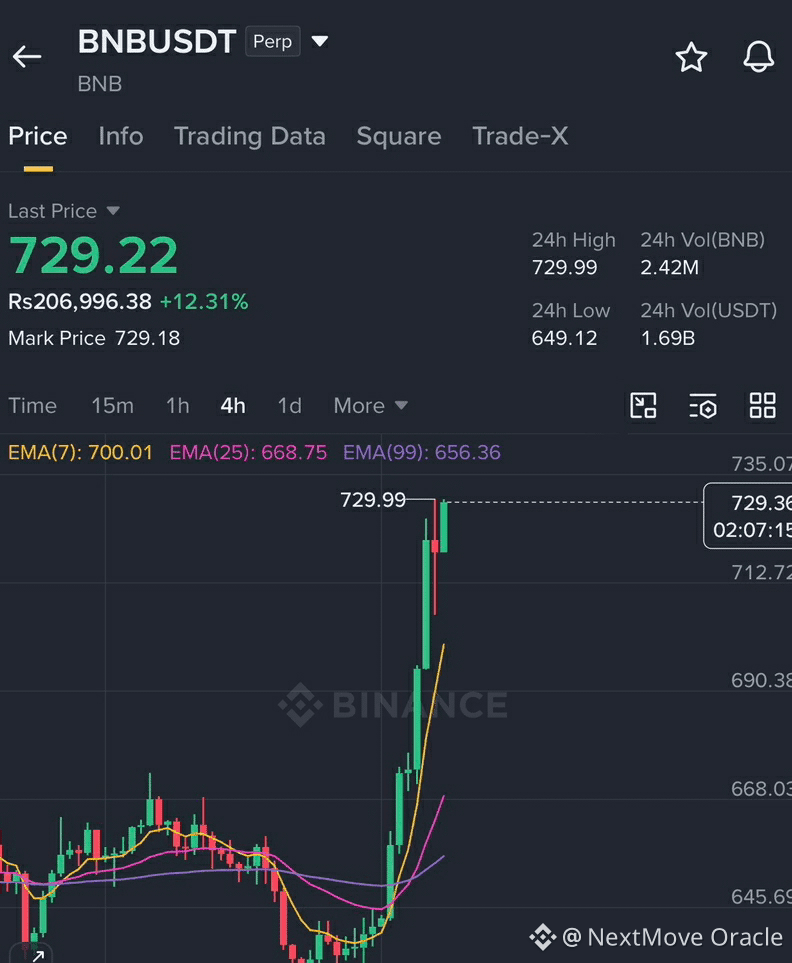Tap the EMA(99): 656.36 indicator label
Image resolution: width=792 pixels, height=963 pixels.
click(x=422, y=453)
